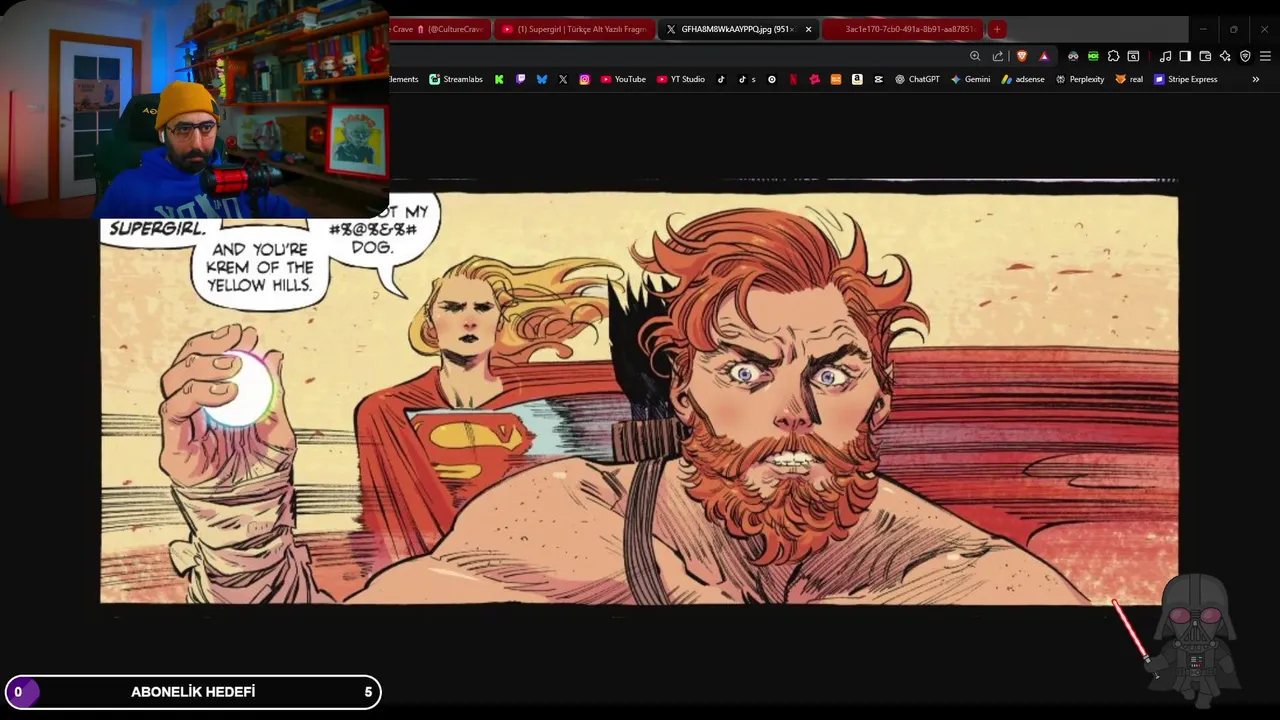Click the green HDX extension icon
Image resolution: width=1280 pixels, height=720 pixels.
tap(1093, 56)
